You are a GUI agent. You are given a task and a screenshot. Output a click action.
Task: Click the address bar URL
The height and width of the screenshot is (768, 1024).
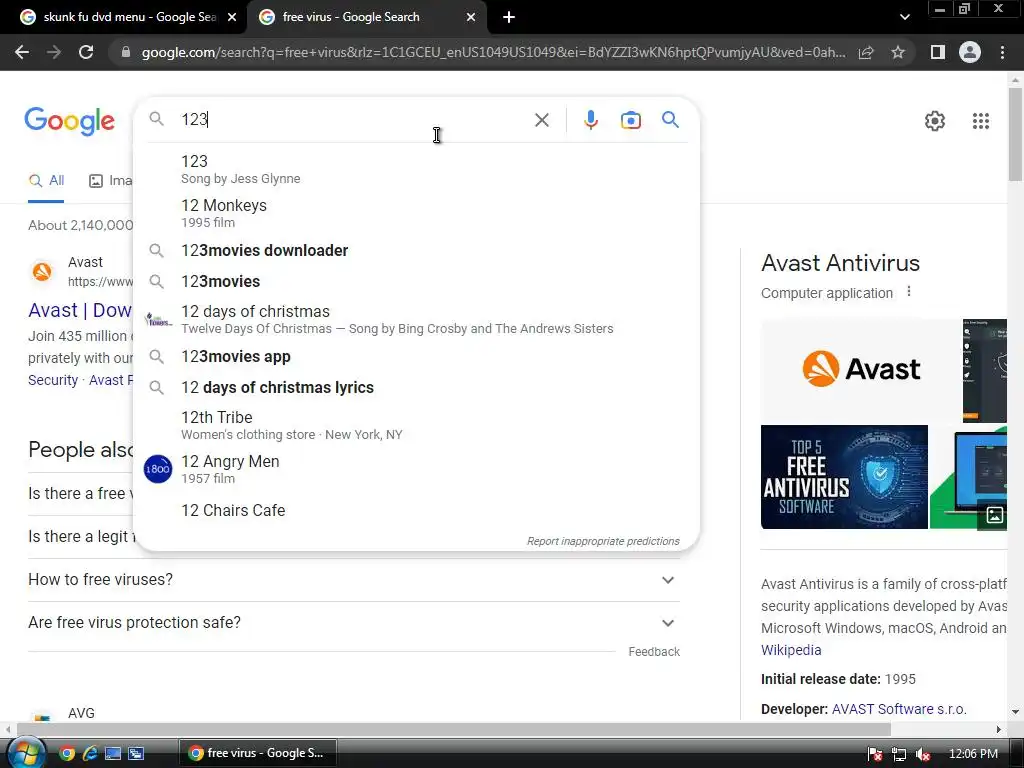(493, 52)
